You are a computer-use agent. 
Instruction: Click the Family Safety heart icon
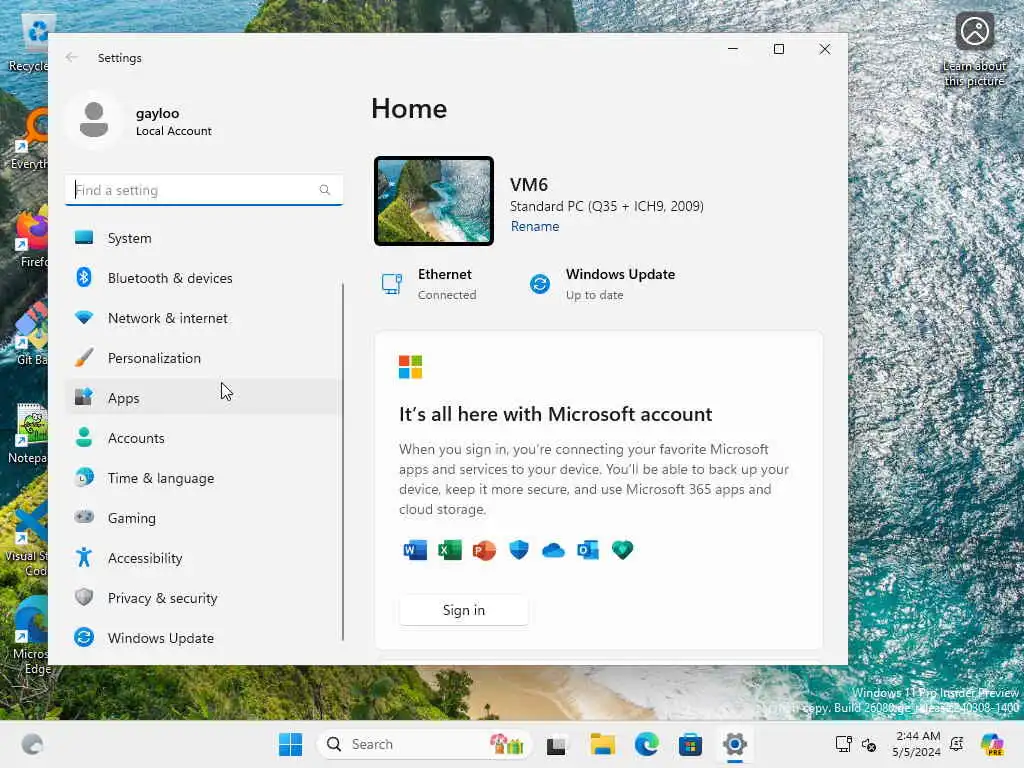622,550
